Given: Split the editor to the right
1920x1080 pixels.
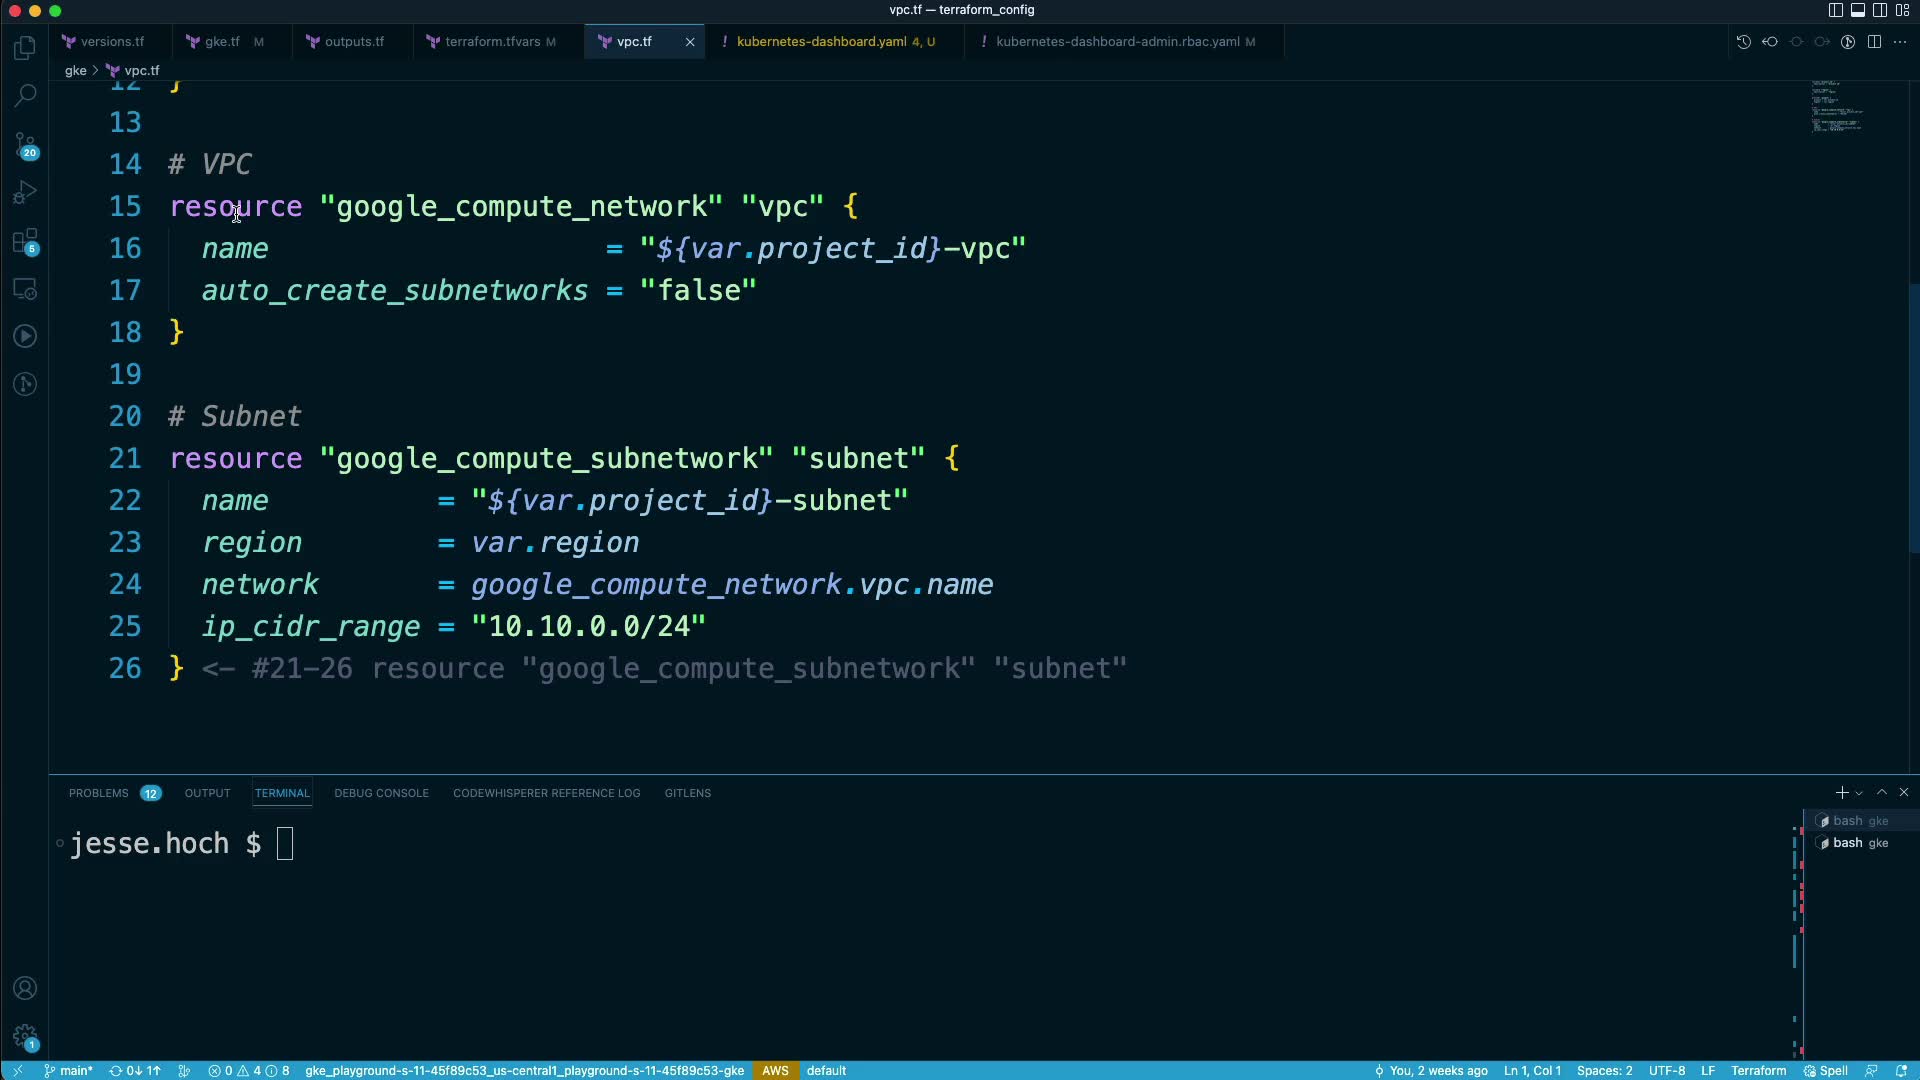Looking at the screenshot, I should pos(1874,42).
